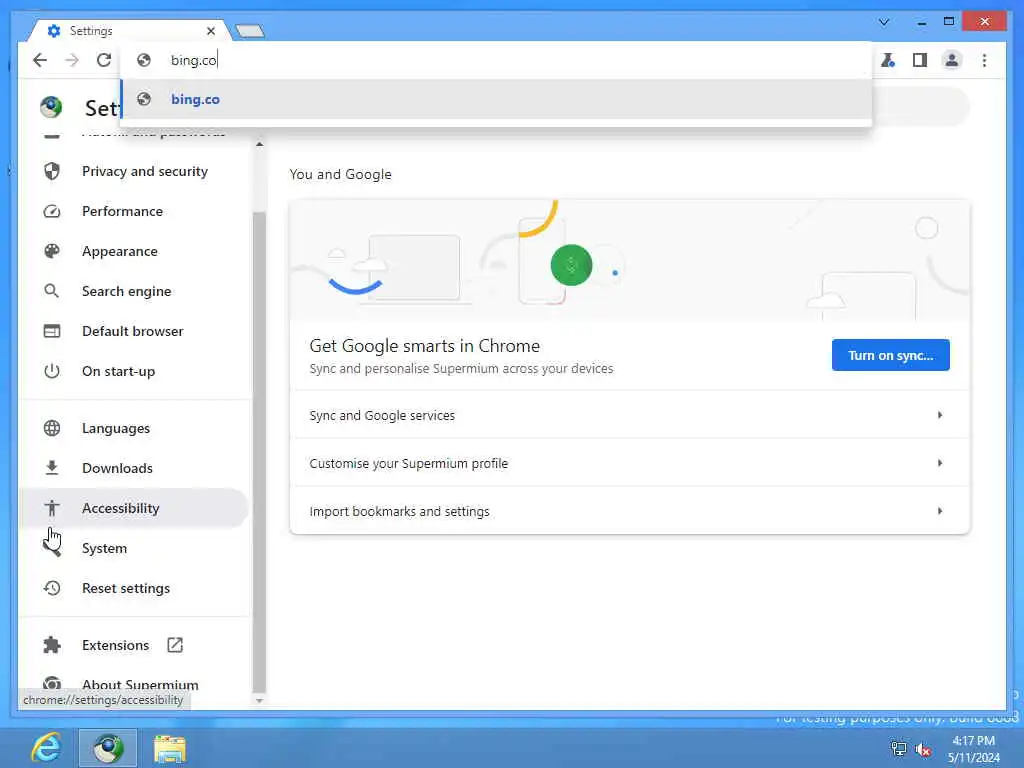This screenshot has width=1024, height=768.
Task: Open Default browser settings
Action: click(x=134, y=331)
